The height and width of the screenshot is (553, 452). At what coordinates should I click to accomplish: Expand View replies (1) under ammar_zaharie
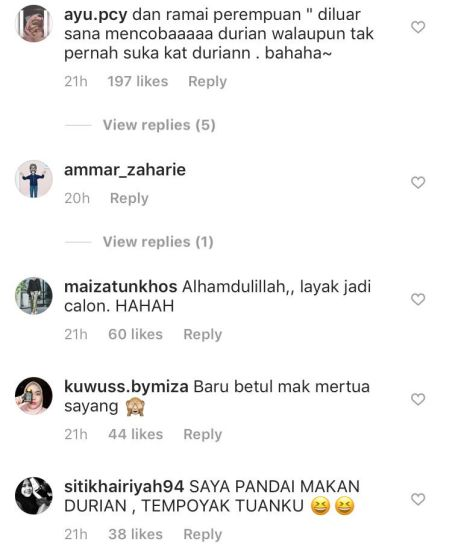point(158,242)
